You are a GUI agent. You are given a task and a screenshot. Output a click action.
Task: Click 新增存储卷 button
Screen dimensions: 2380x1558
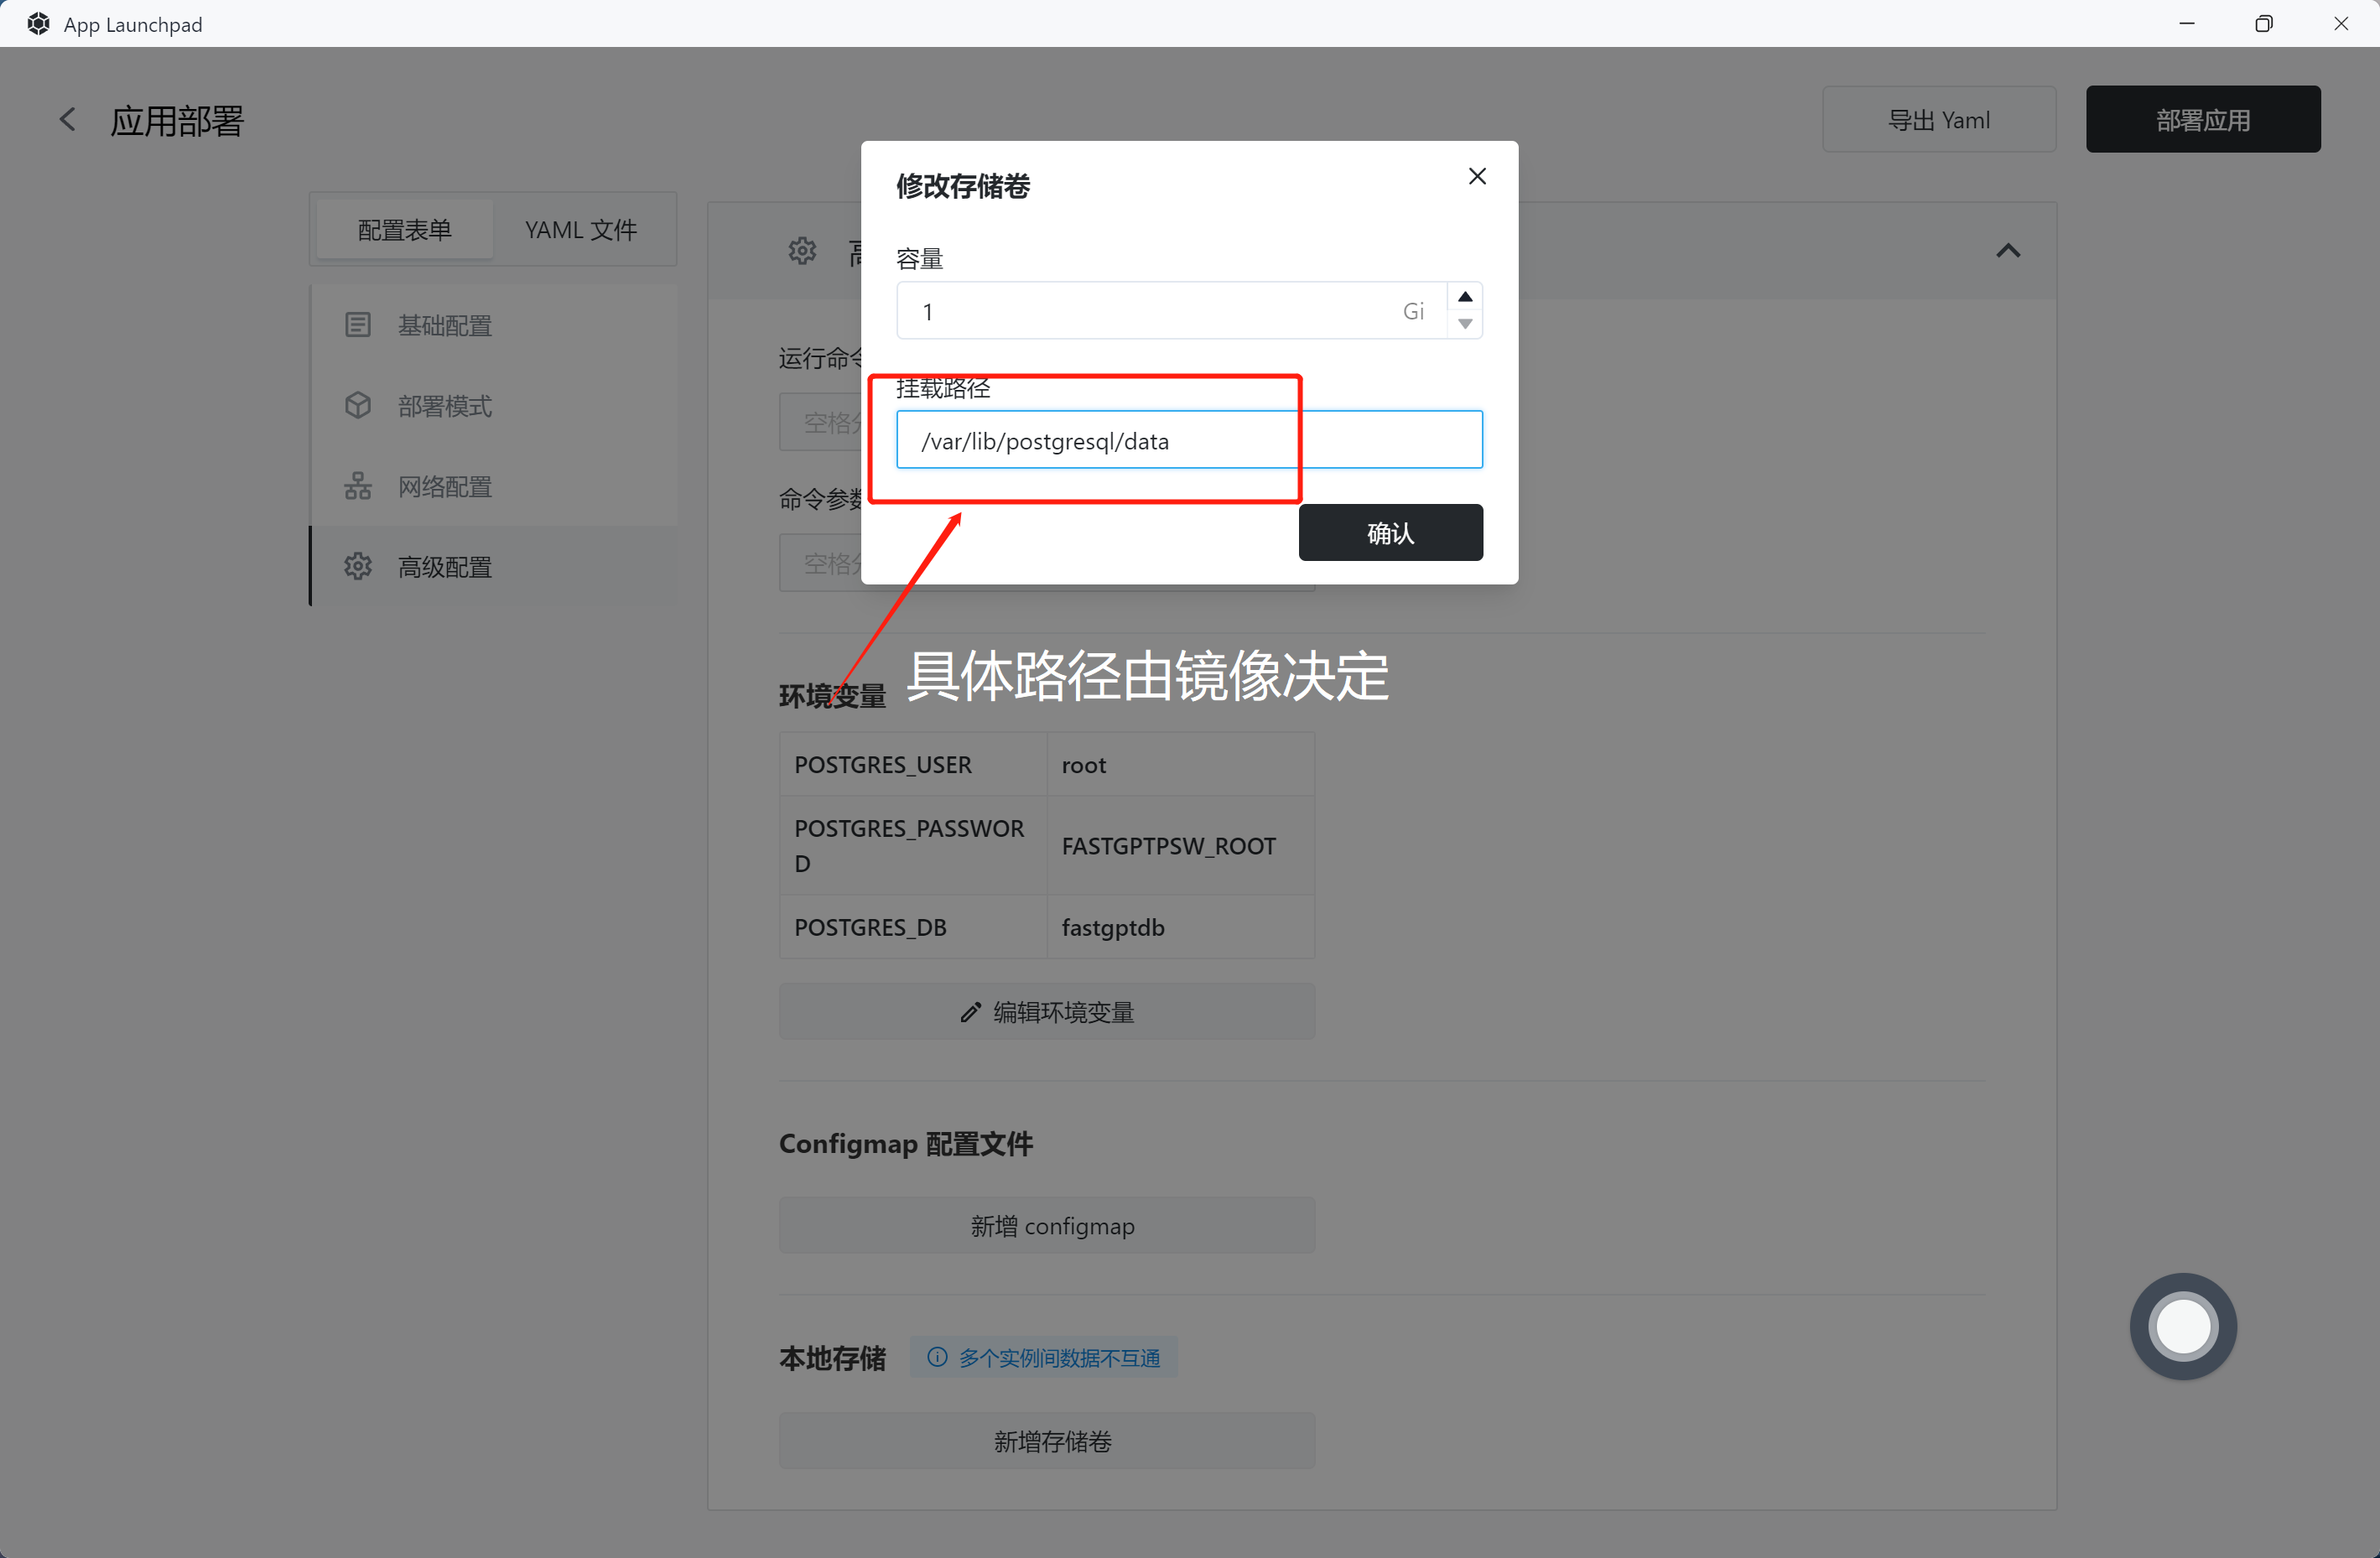point(1047,1441)
